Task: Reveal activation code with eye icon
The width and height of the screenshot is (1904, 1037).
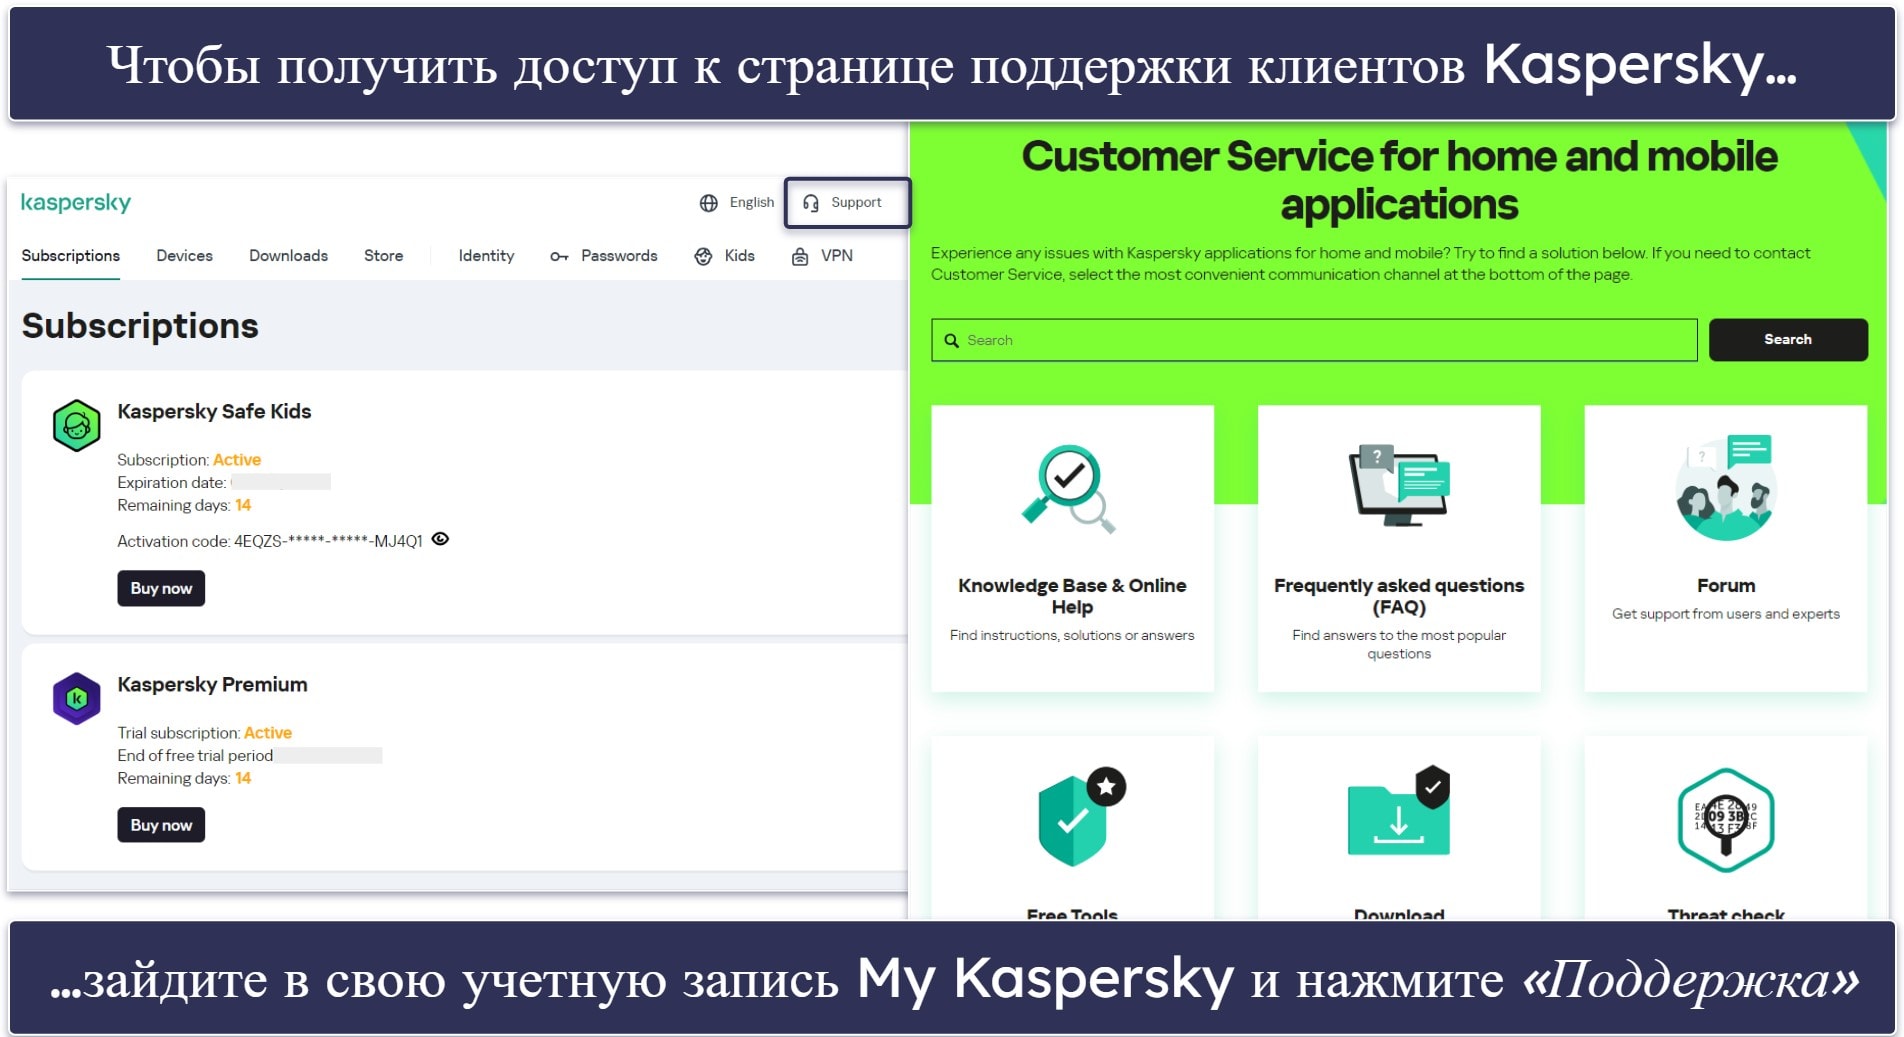Action: pos(440,539)
